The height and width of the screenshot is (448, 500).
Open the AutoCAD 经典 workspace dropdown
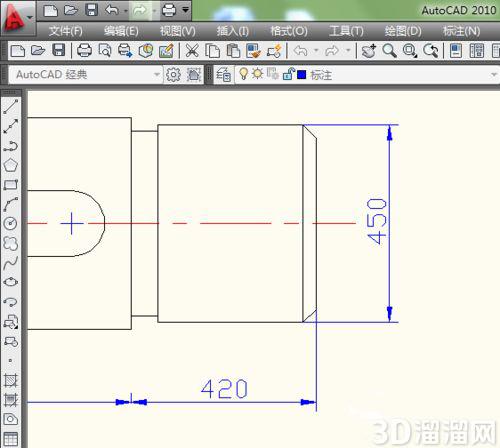[x=85, y=74]
